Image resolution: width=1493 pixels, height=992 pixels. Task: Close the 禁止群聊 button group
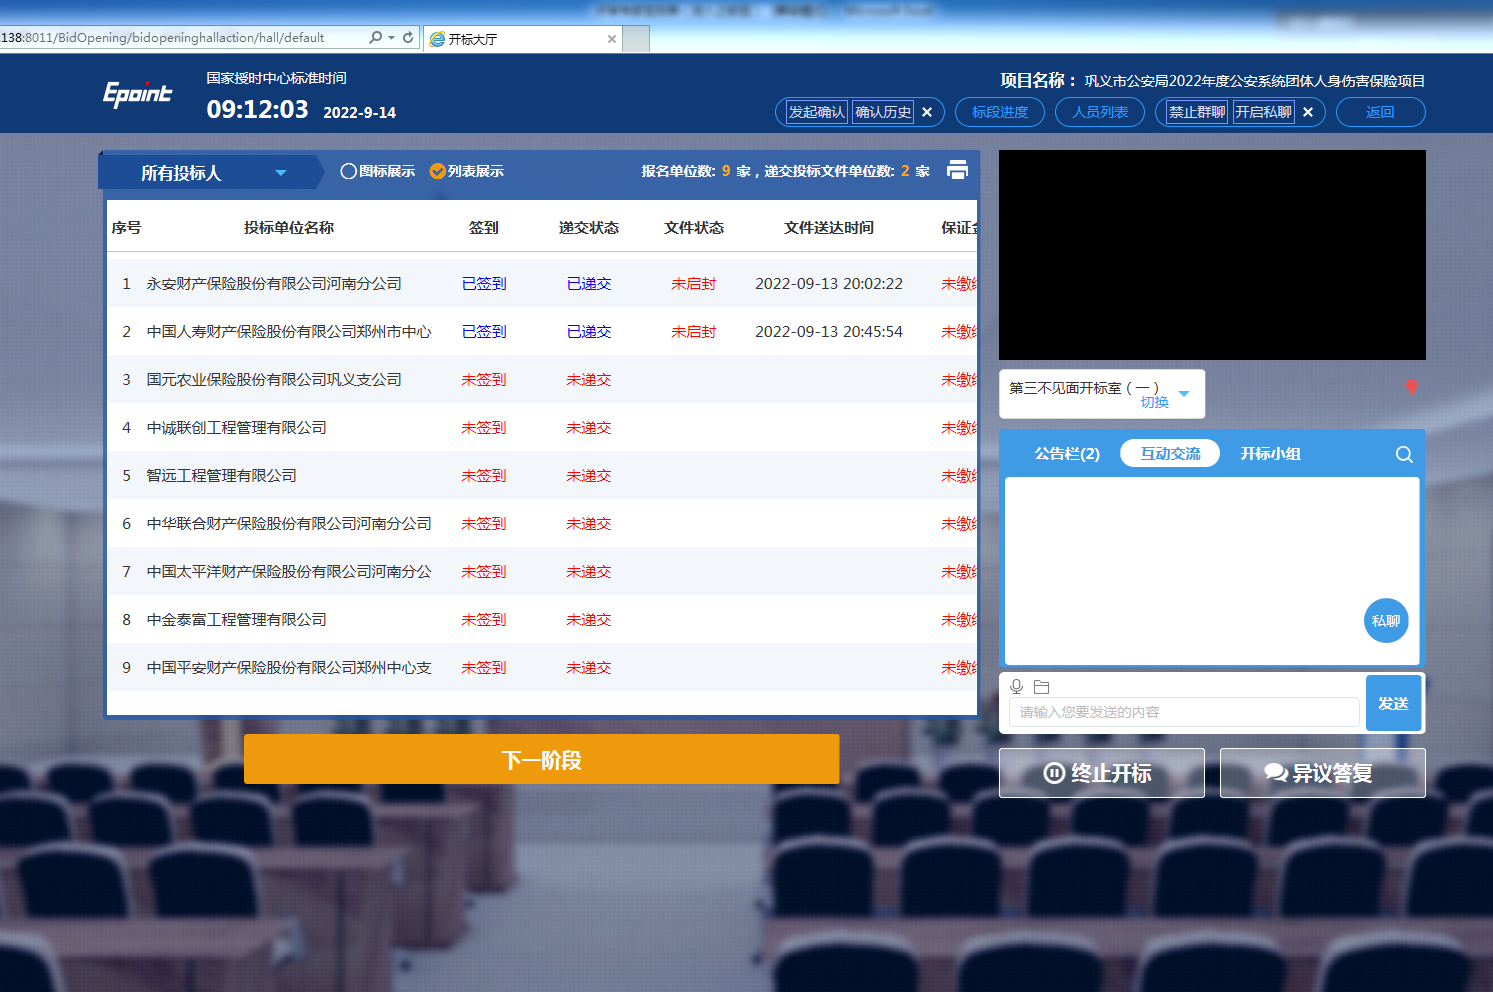coord(1307,112)
